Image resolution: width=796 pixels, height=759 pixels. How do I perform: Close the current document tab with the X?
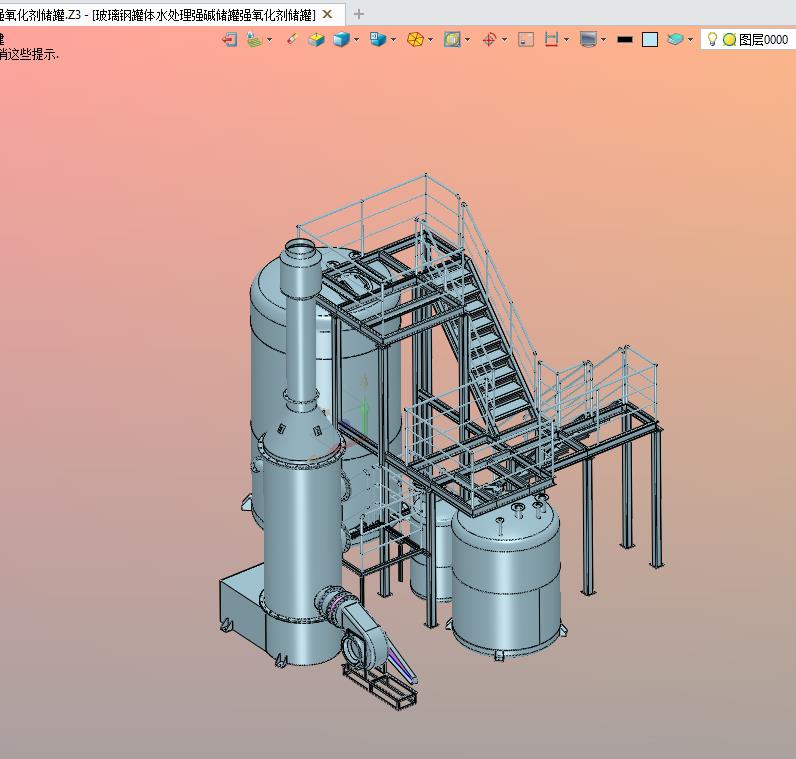click(327, 14)
